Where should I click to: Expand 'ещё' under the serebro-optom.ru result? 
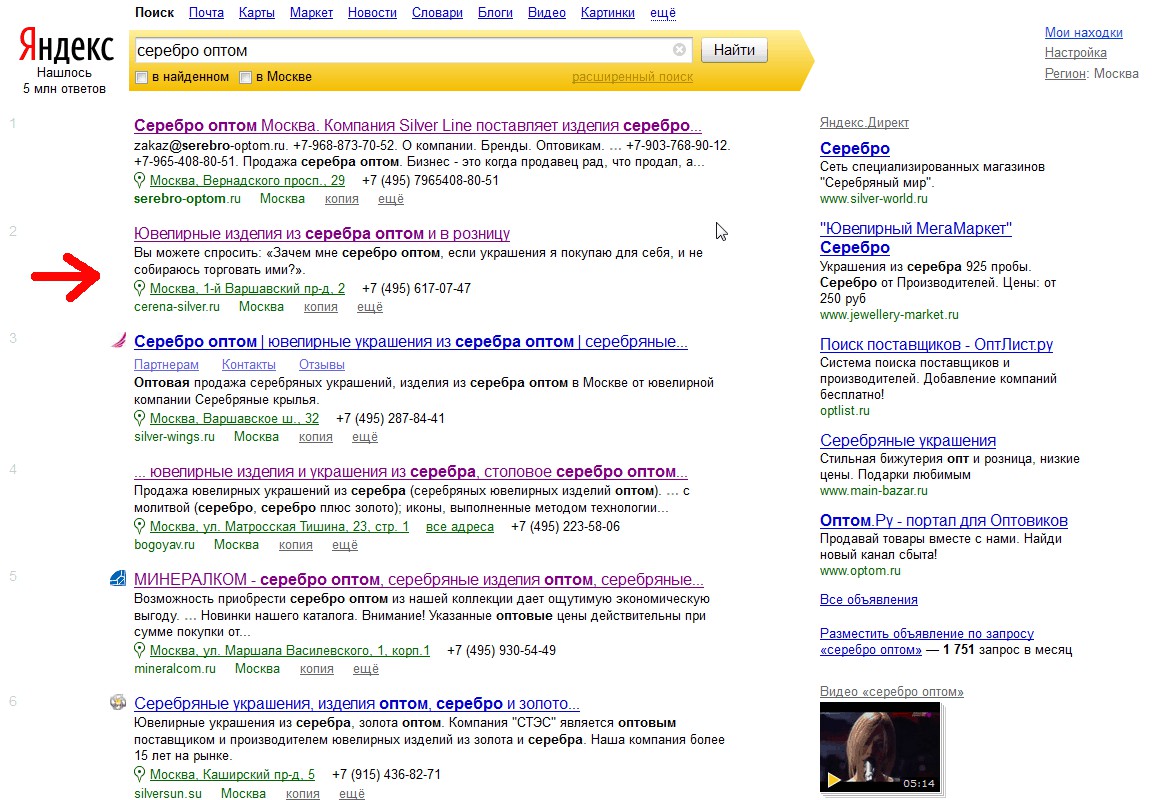click(x=391, y=199)
